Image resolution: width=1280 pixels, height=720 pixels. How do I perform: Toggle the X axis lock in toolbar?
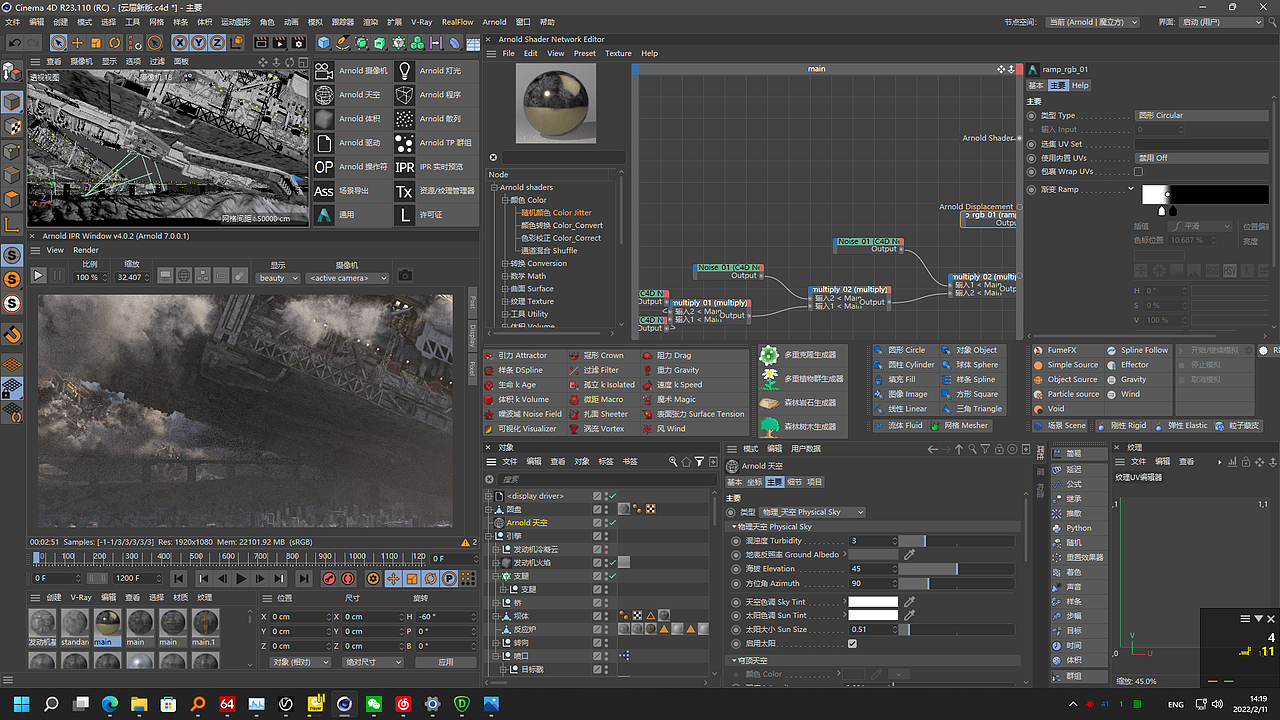coord(181,43)
